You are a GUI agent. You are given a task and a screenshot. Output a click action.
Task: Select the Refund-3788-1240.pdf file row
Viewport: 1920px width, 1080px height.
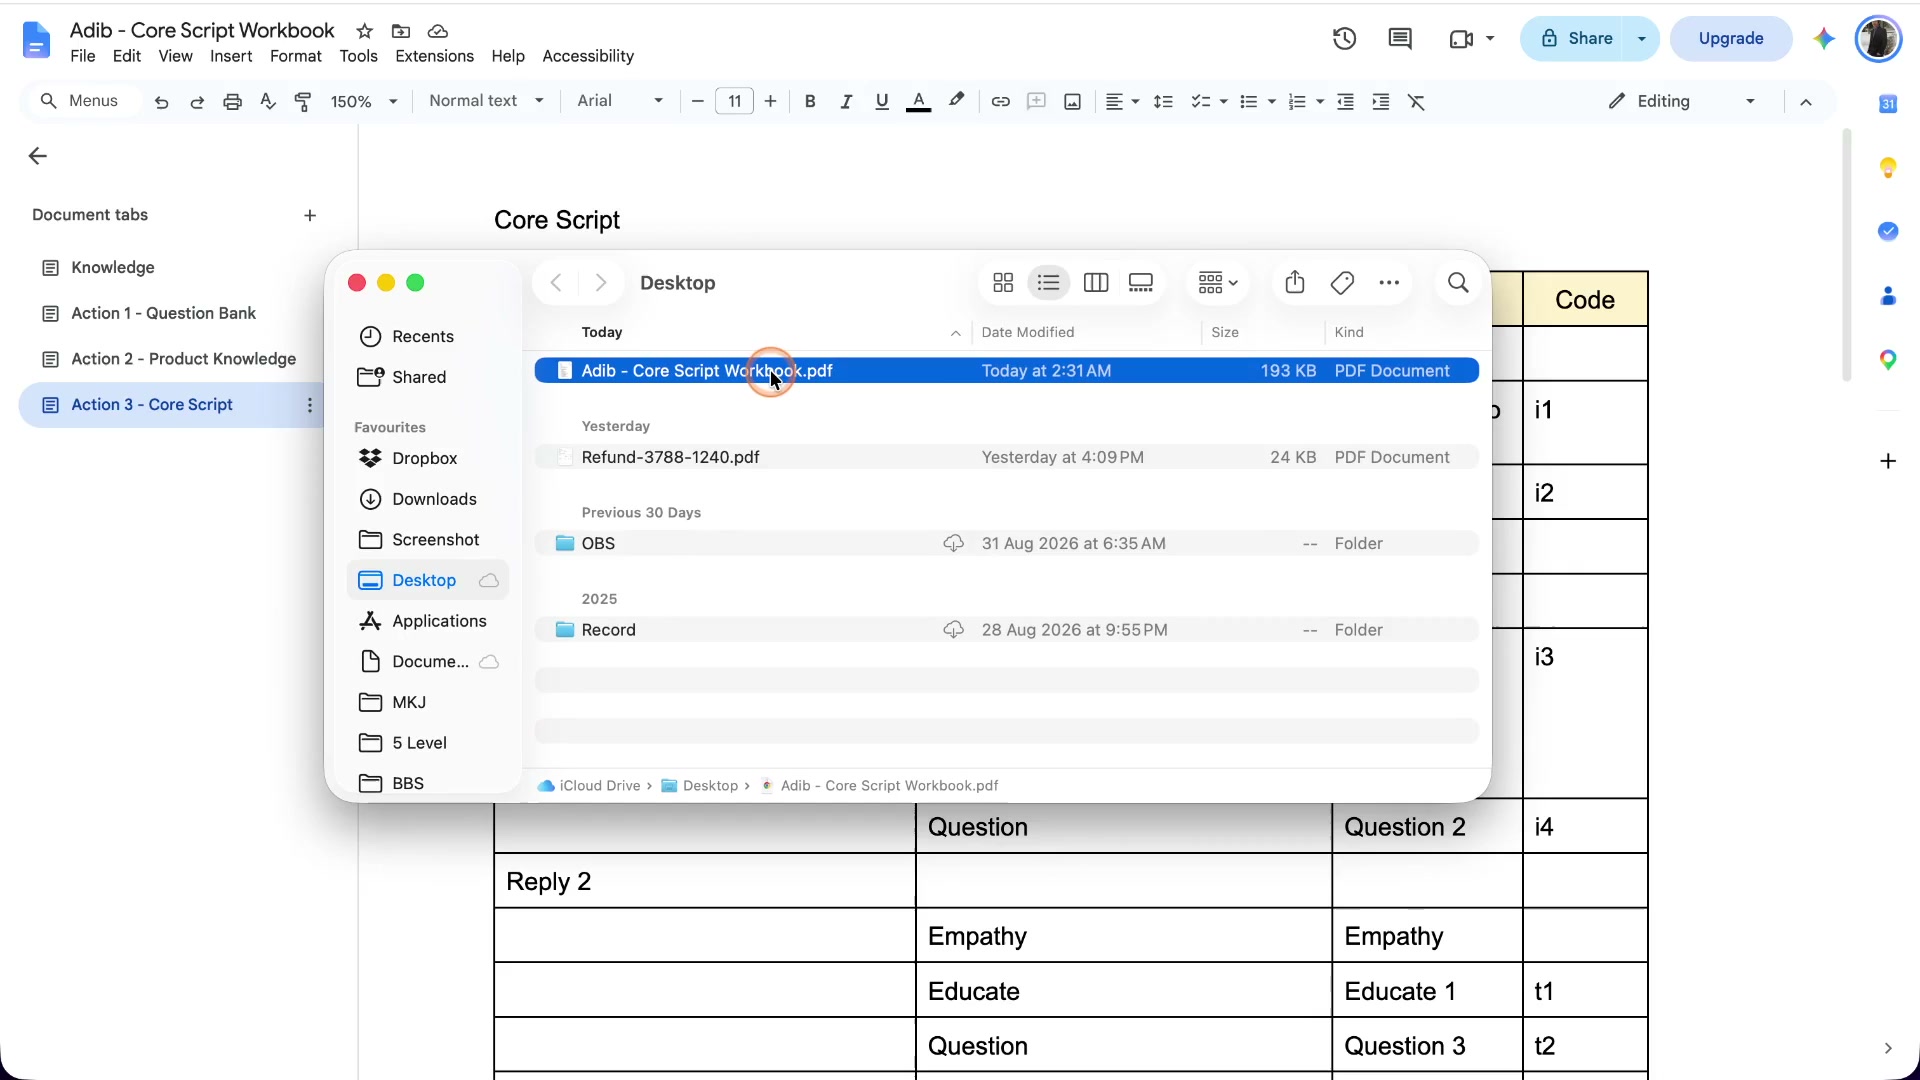click(x=1007, y=457)
